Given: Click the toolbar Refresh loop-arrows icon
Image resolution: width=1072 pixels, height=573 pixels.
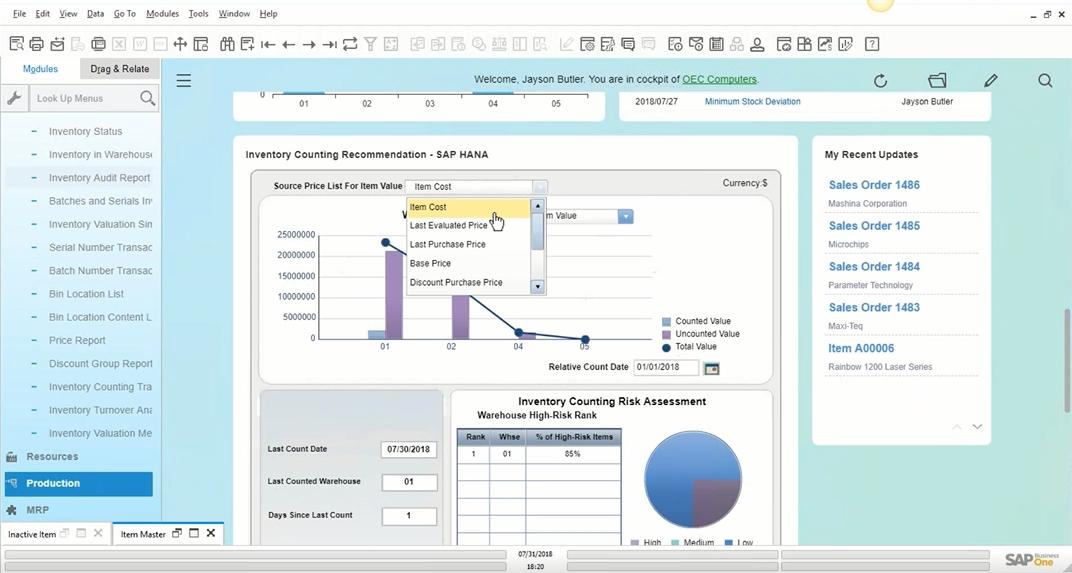Looking at the screenshot, I should tap(350, 44).
